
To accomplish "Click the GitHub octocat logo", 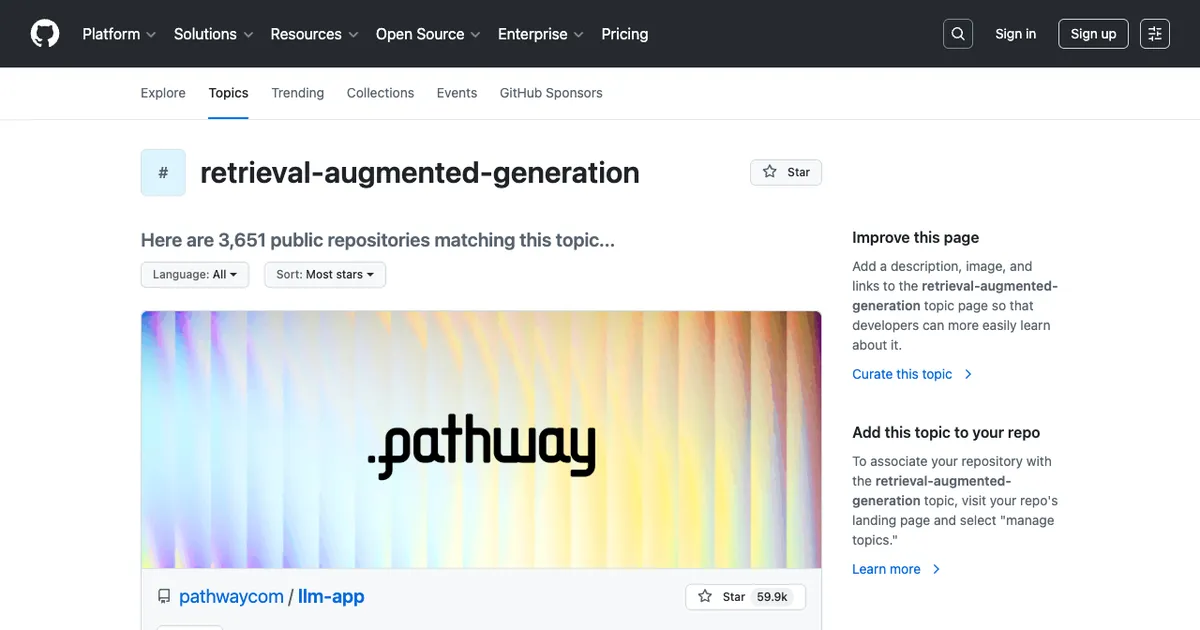I will tap(44, 33).
